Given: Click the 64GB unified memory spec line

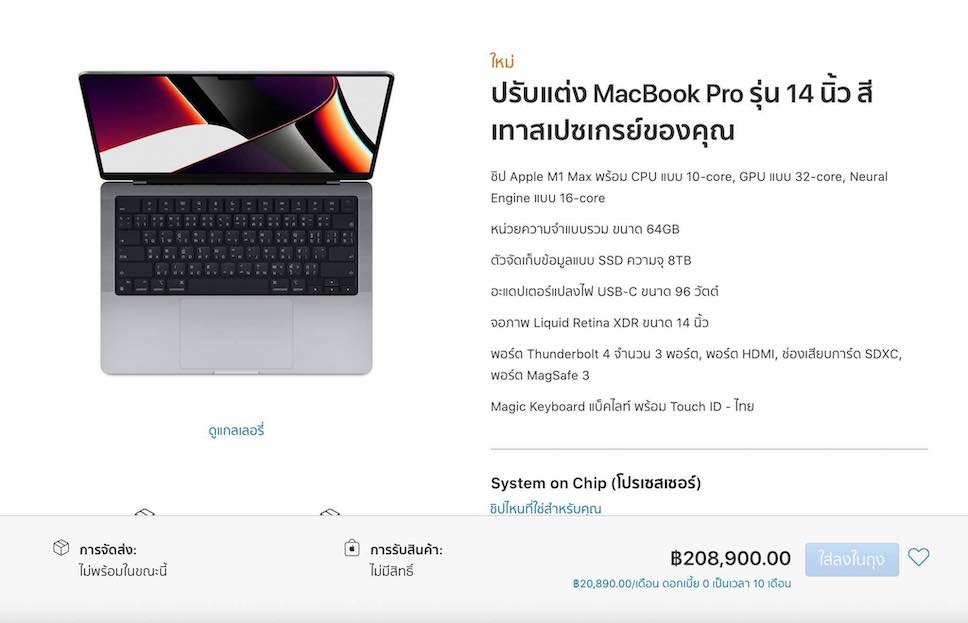Looking at the screenshot, I should coord(585,229).
